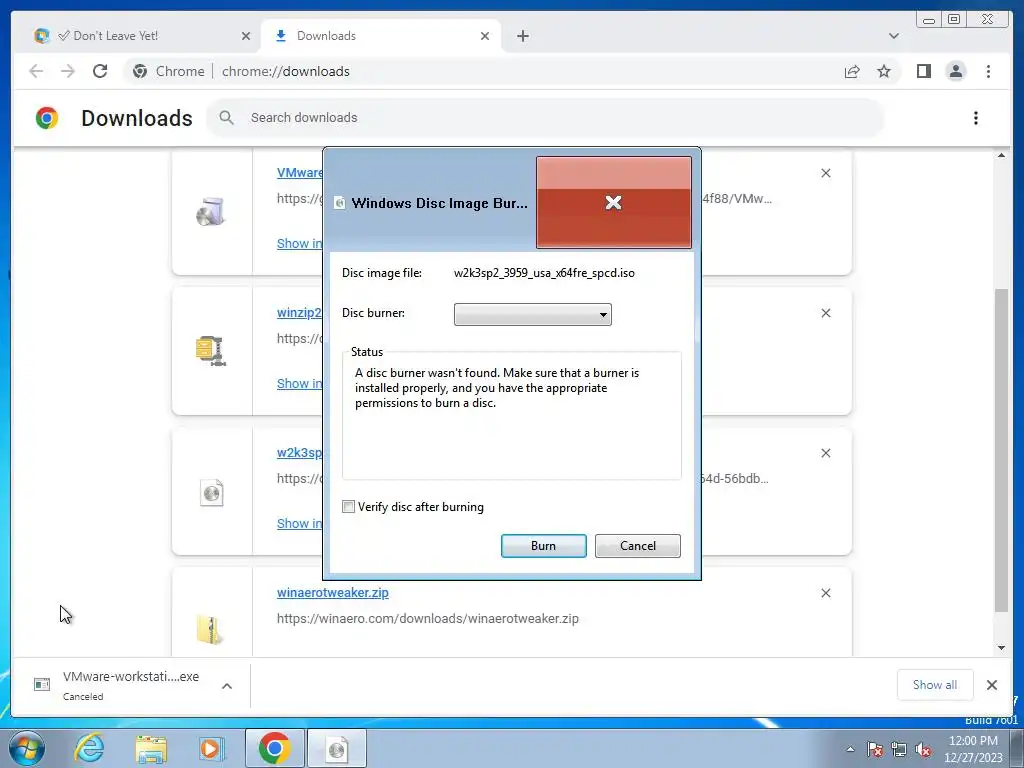Image resolution: width=1024 pixels, height=768 pixels.
Task: Go back in Chrome
Action: pyautogui.click(x=36, y=71)
